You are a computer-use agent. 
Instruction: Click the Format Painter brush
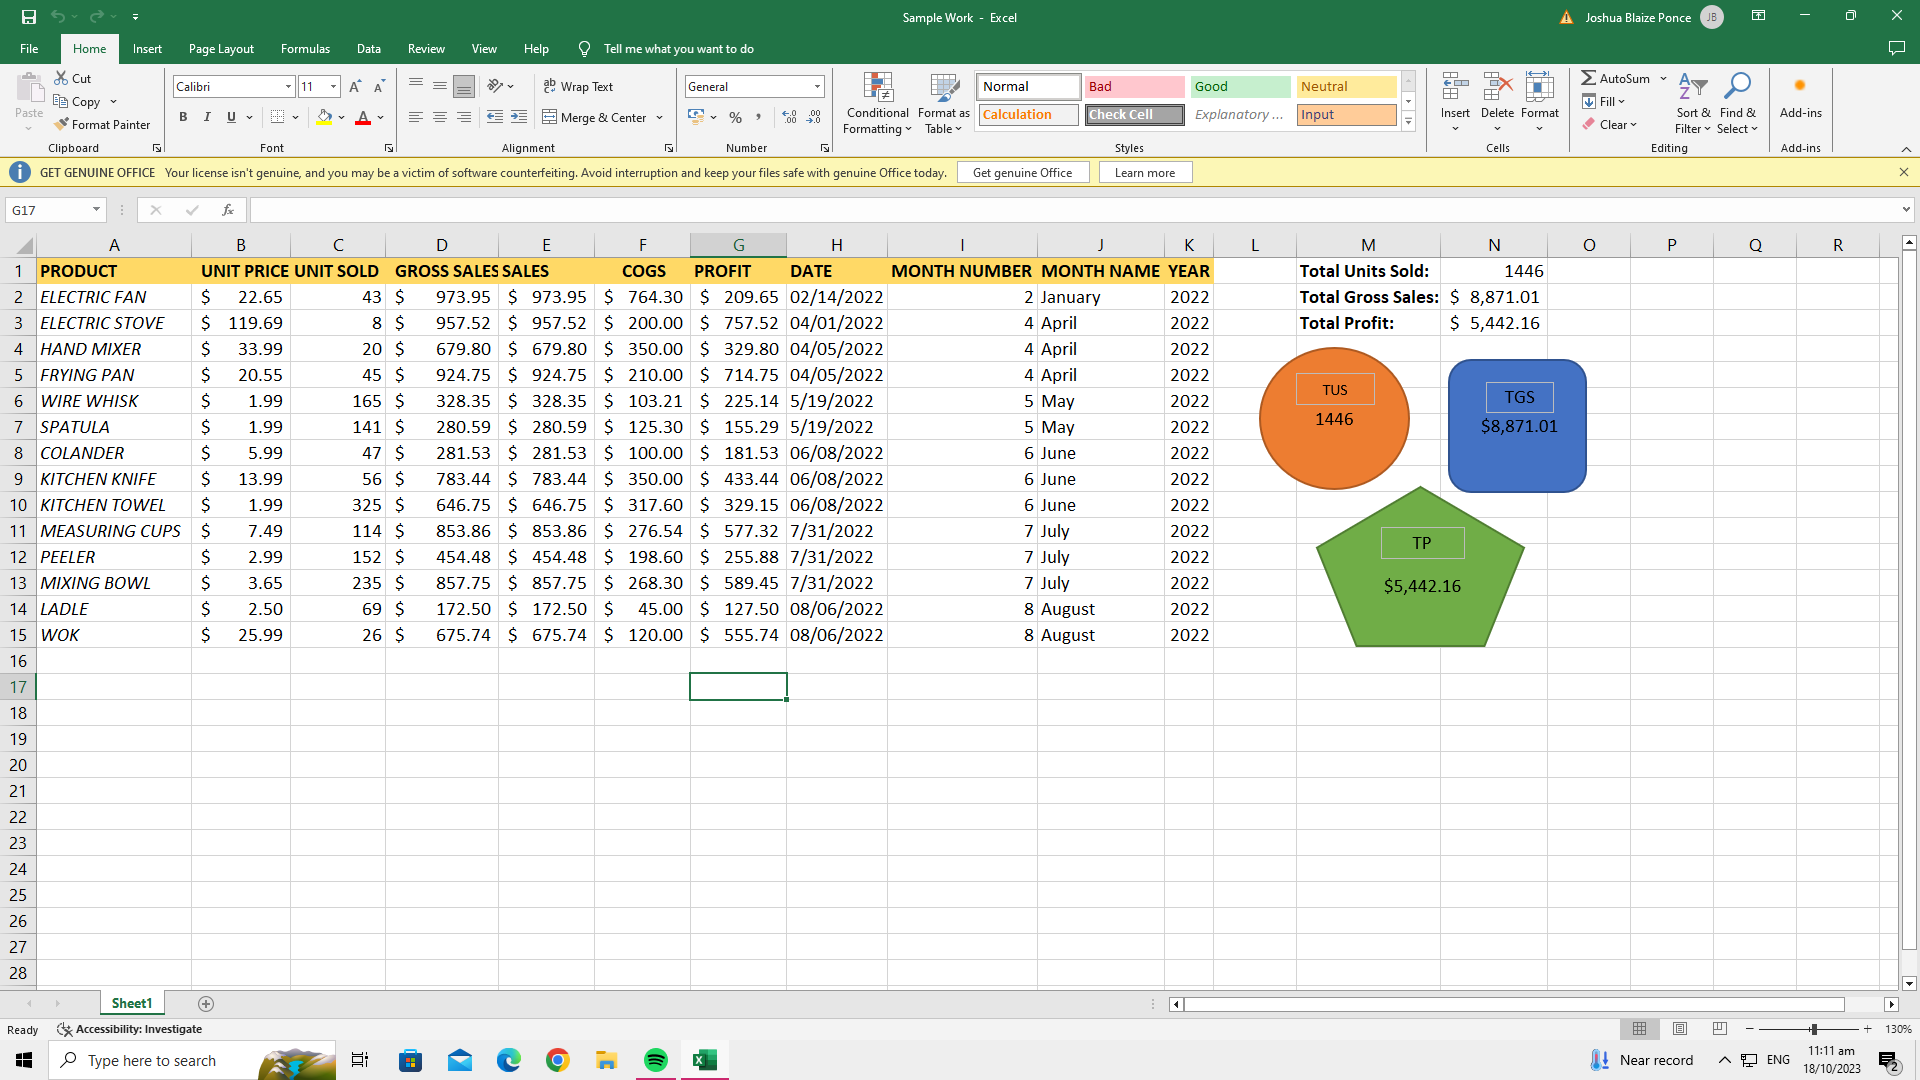62,124
